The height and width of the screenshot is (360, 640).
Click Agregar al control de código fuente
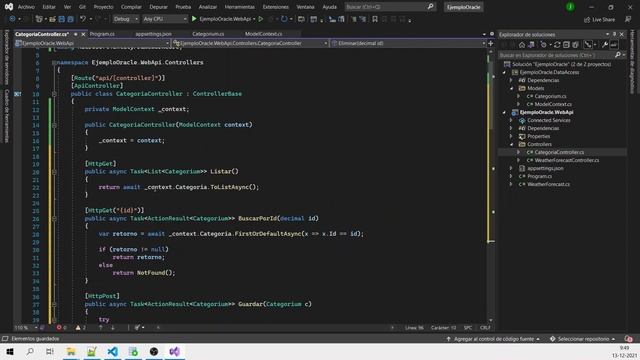point(493,339)
